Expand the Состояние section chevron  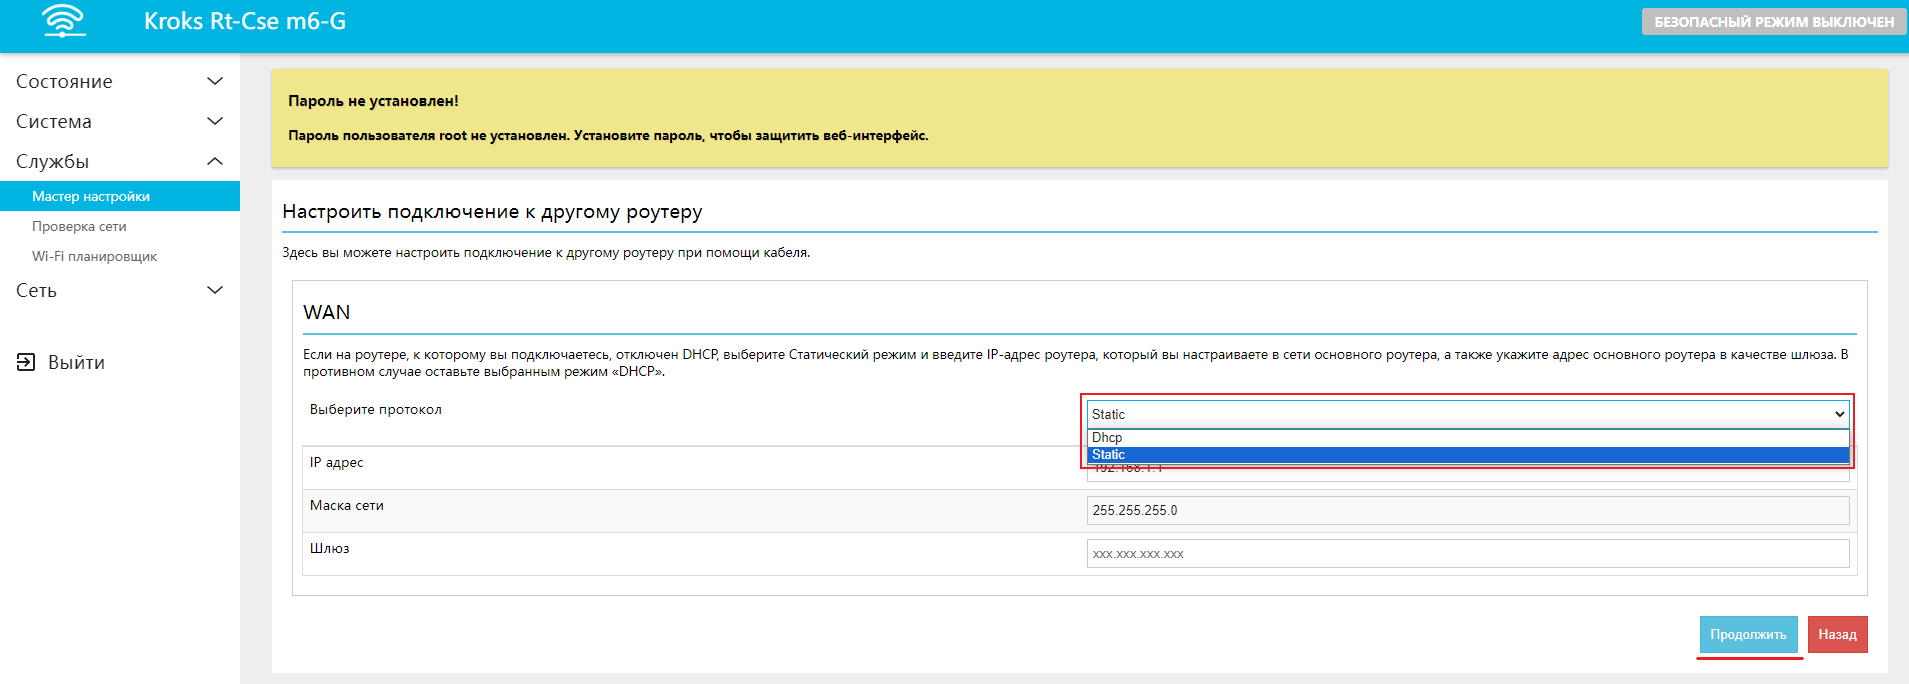pyautogui.click(x=214, y=81)
